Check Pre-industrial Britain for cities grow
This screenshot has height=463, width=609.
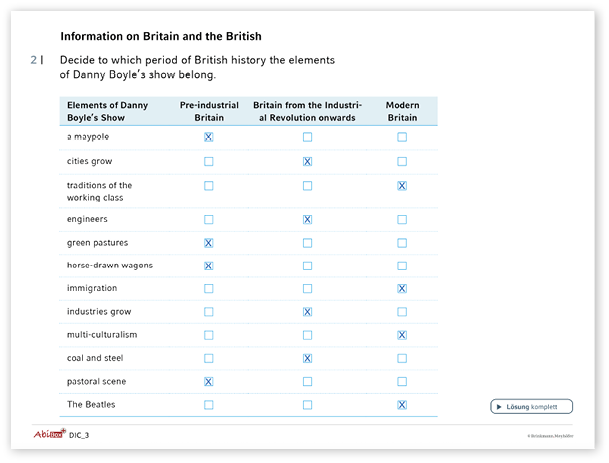click(x=209, y=161)
